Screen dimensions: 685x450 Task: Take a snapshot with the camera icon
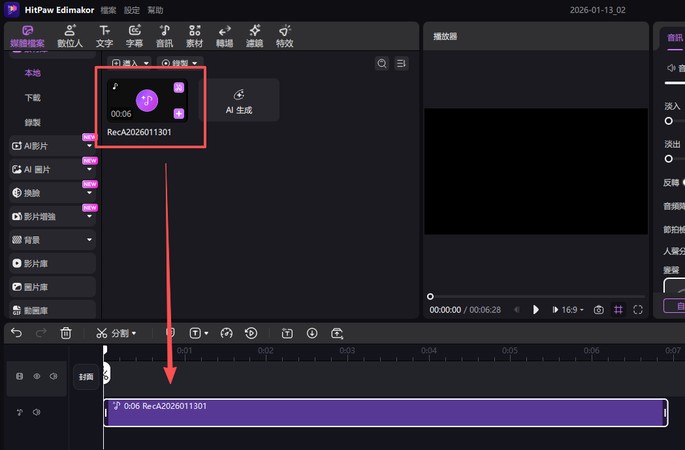598,310
